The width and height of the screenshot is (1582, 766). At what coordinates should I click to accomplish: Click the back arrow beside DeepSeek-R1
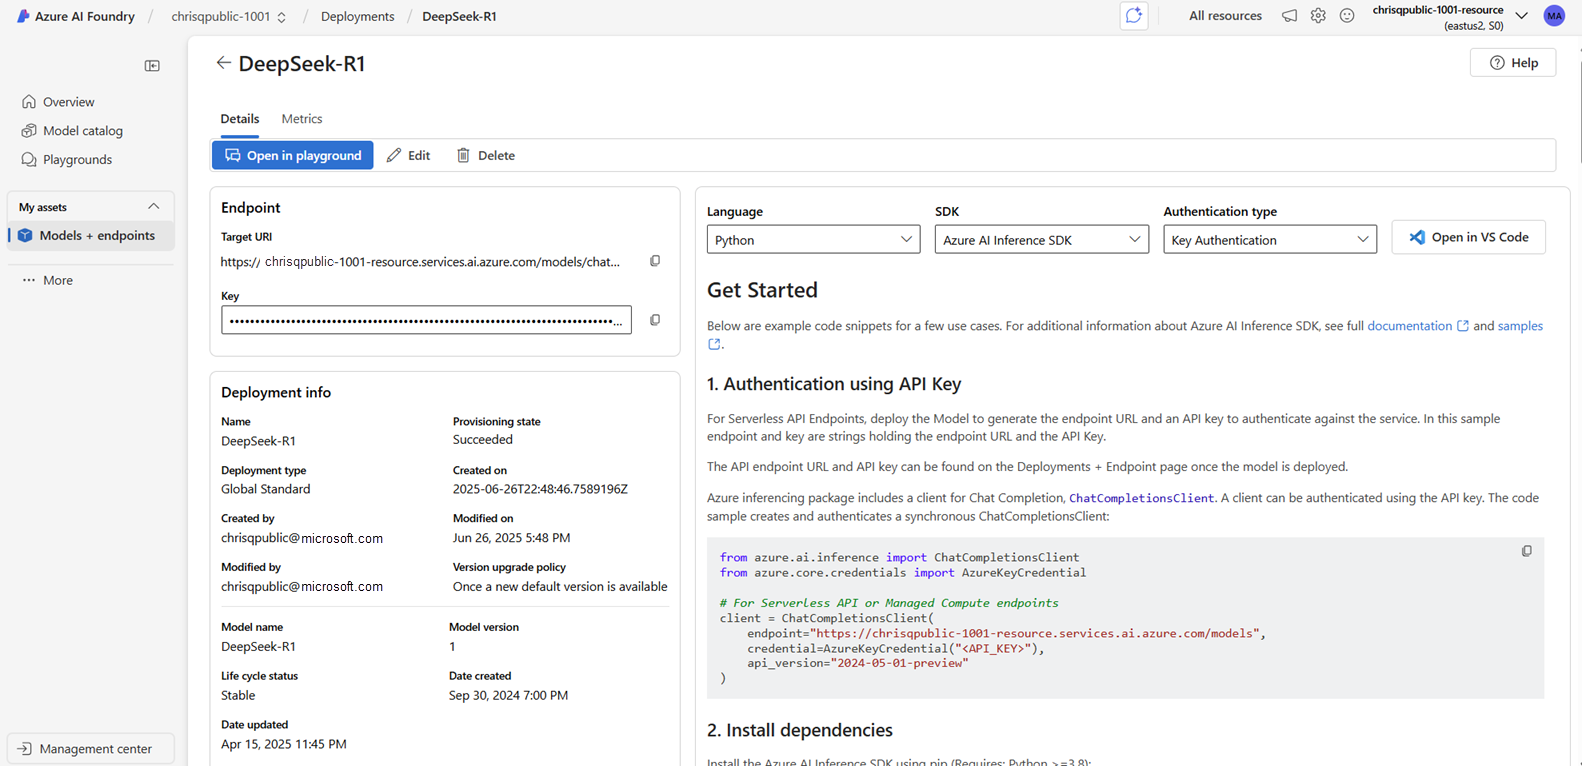pos(223,63)
